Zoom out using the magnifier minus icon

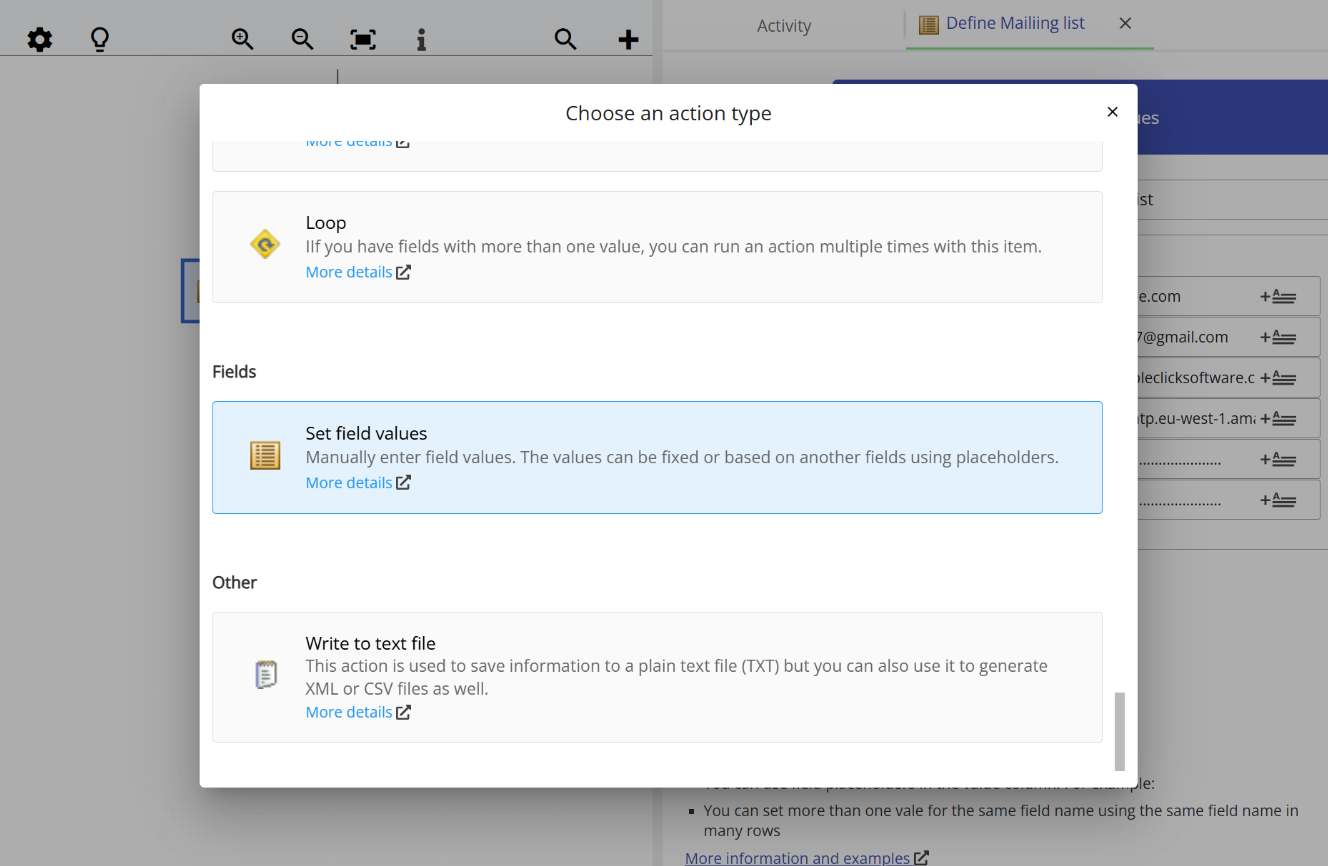coord(302,39)
